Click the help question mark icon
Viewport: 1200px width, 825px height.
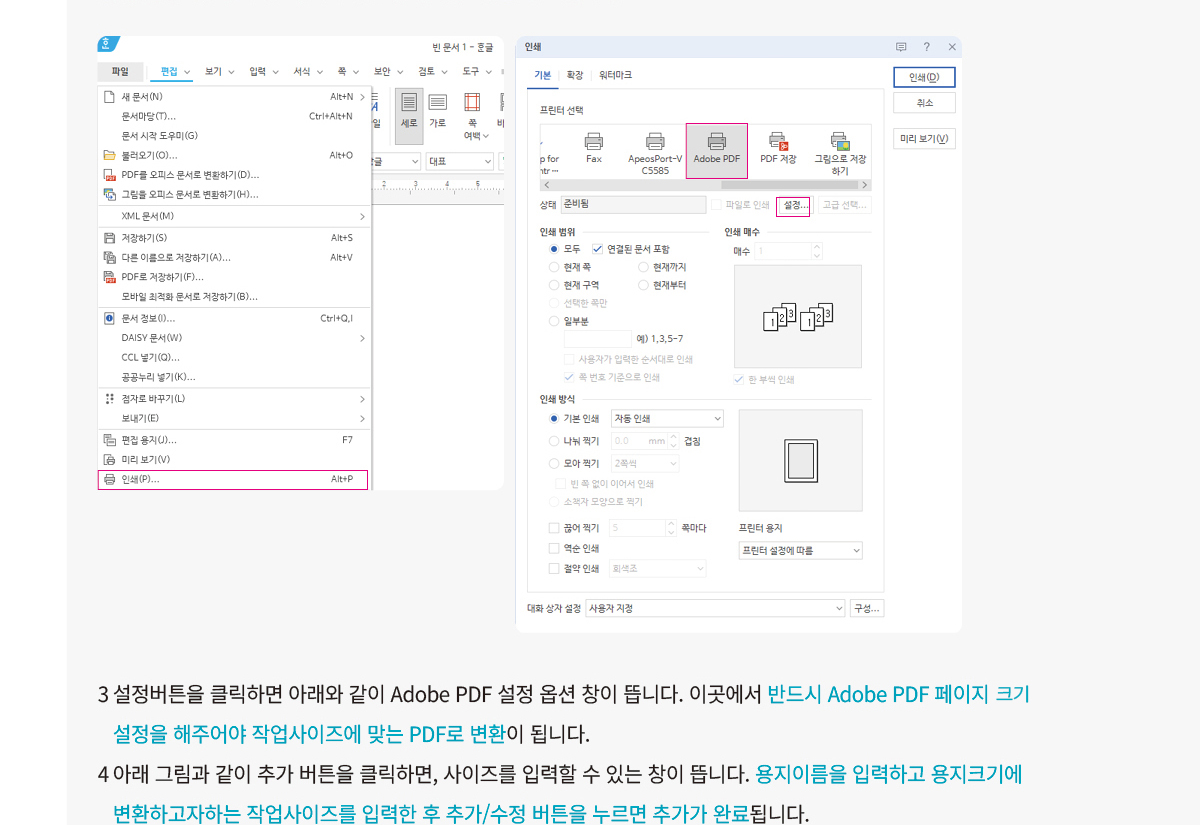coord(926,47)
